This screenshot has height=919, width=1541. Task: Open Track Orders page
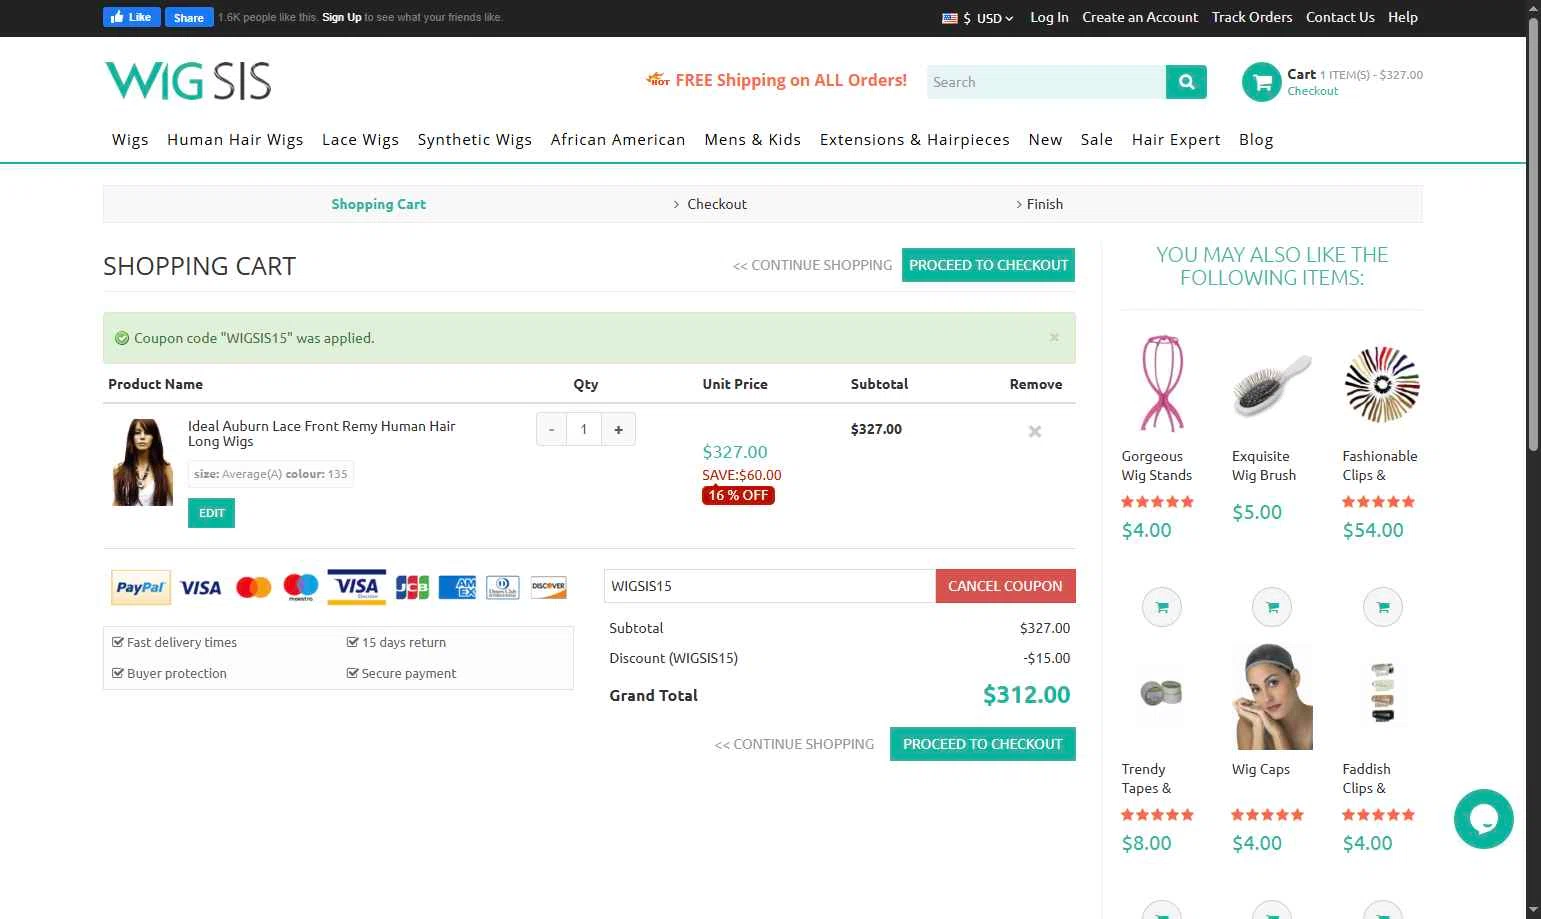pyautogui.click(x=1252, y=17)
